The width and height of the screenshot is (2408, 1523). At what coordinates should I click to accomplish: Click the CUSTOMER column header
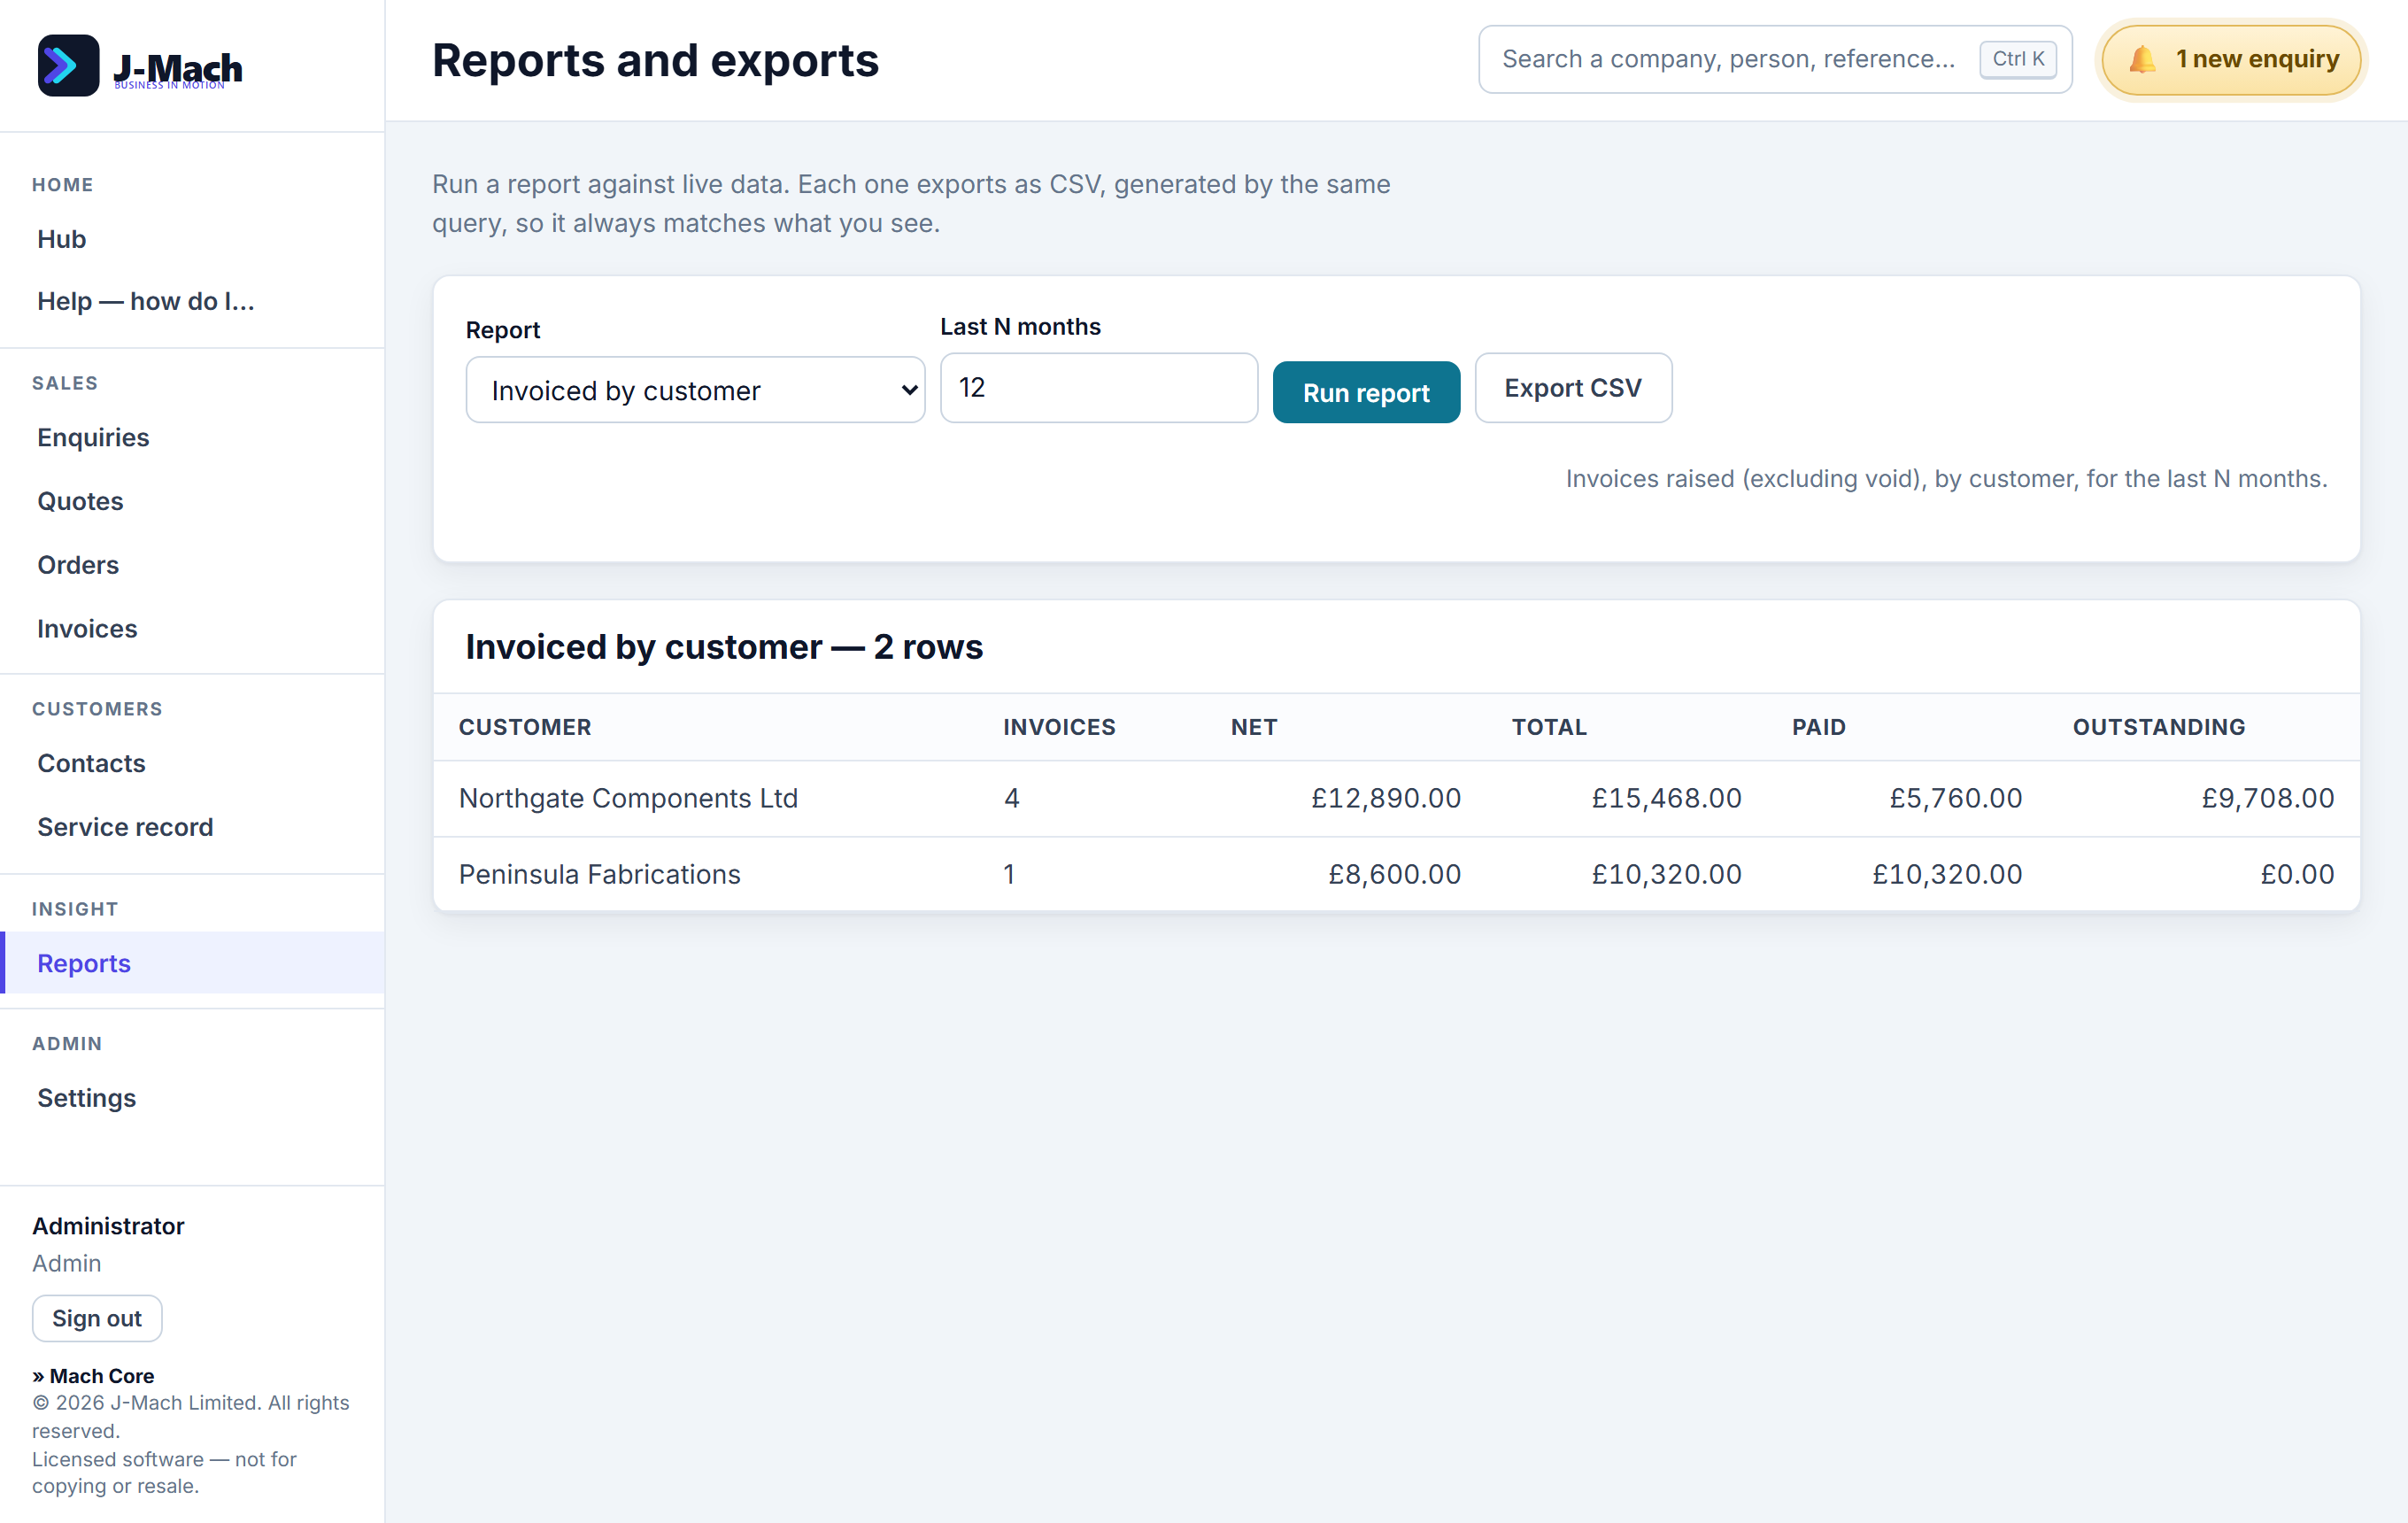(525, 727)
